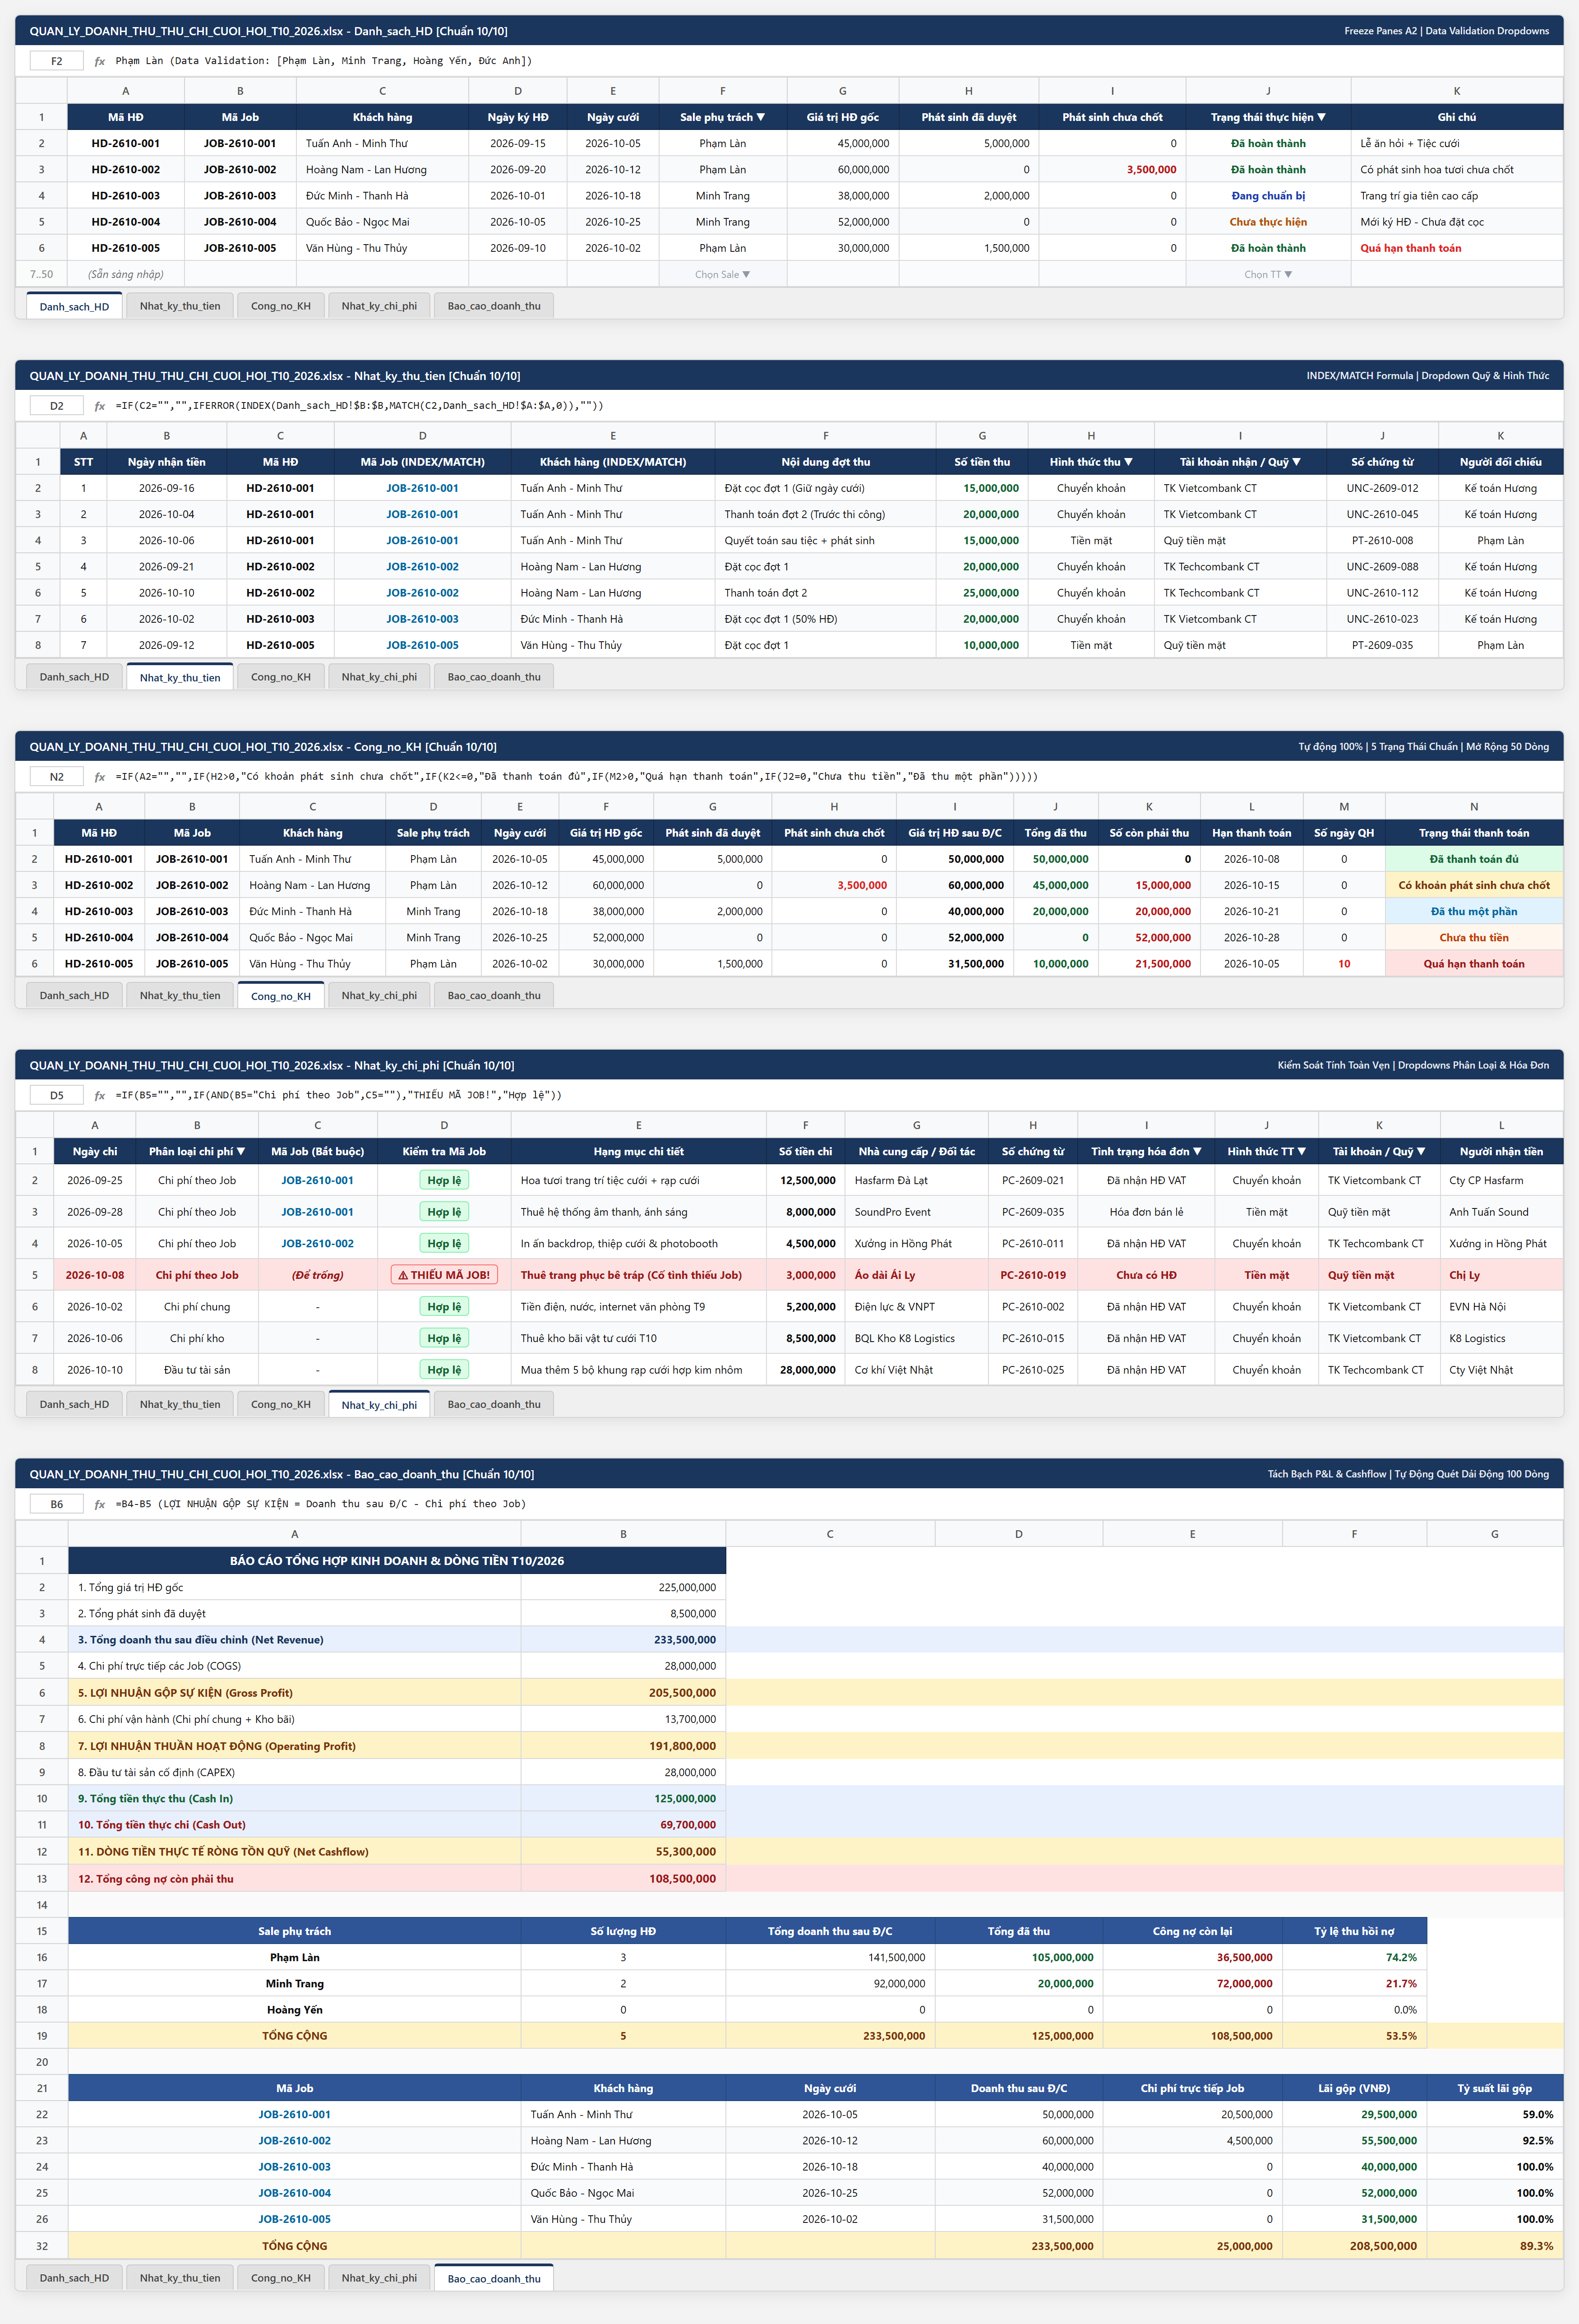Expand the Hình thức thu header dropdown
This screenshot has height=2324, width=1579.
point(1128,462)
